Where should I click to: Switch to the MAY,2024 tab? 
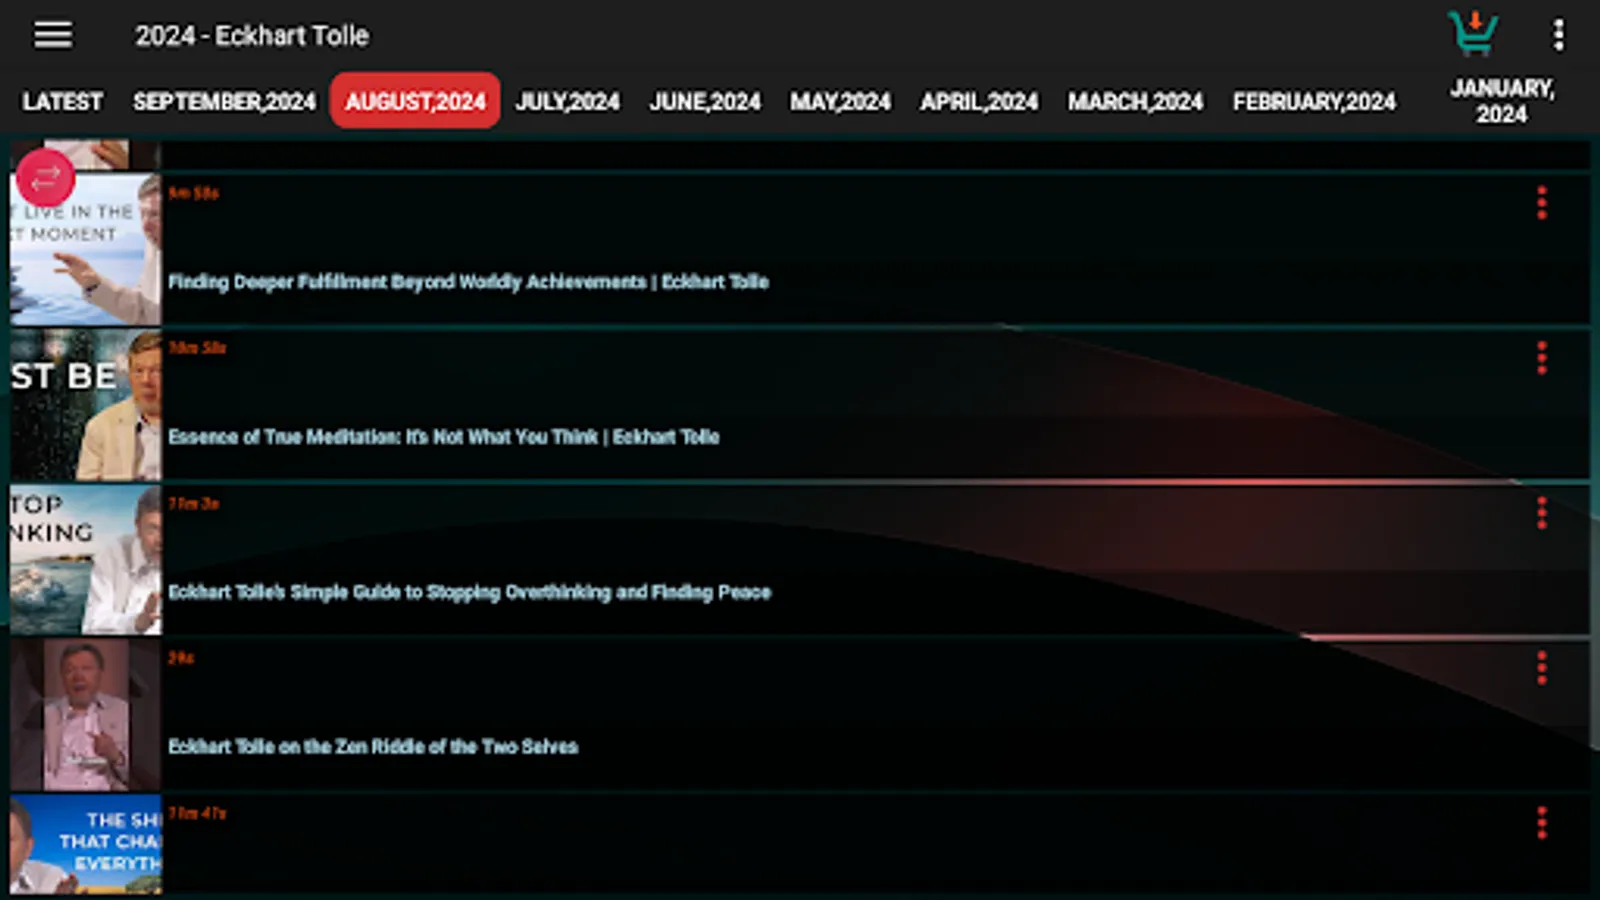[840, 101]
